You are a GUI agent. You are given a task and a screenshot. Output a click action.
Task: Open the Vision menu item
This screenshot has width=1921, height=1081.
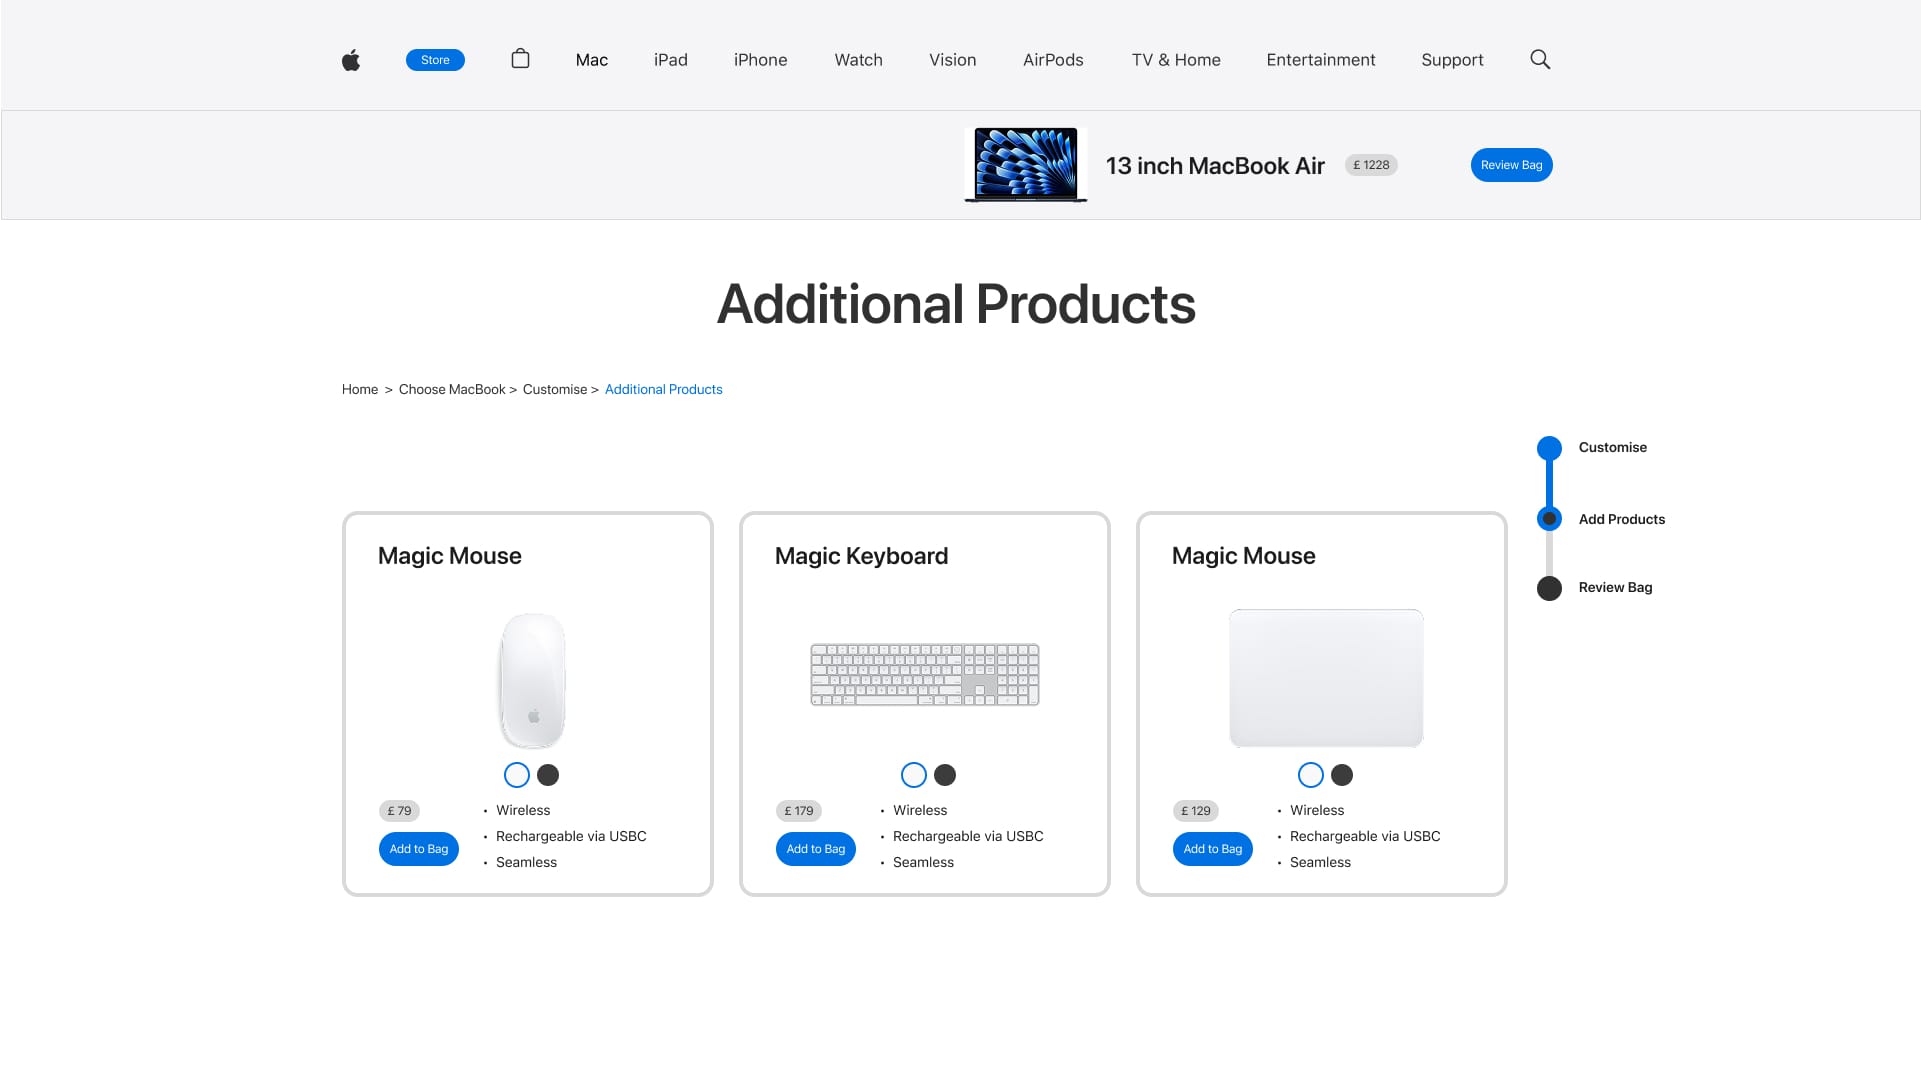tap(953, 60)
